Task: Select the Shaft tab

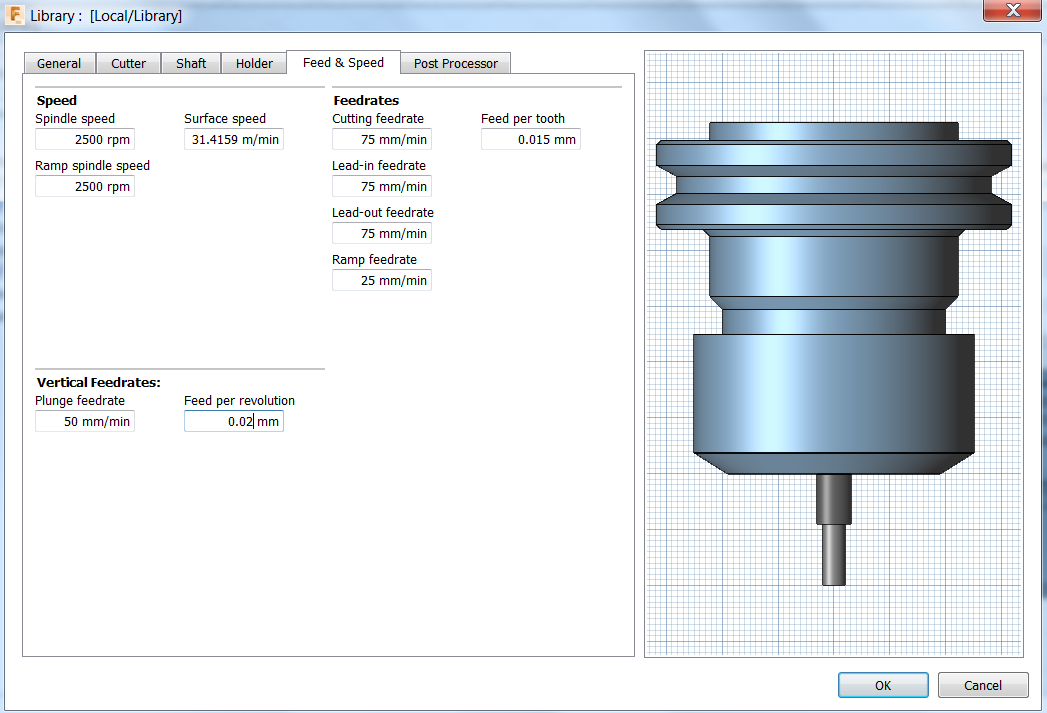Action: click(191, 63)
